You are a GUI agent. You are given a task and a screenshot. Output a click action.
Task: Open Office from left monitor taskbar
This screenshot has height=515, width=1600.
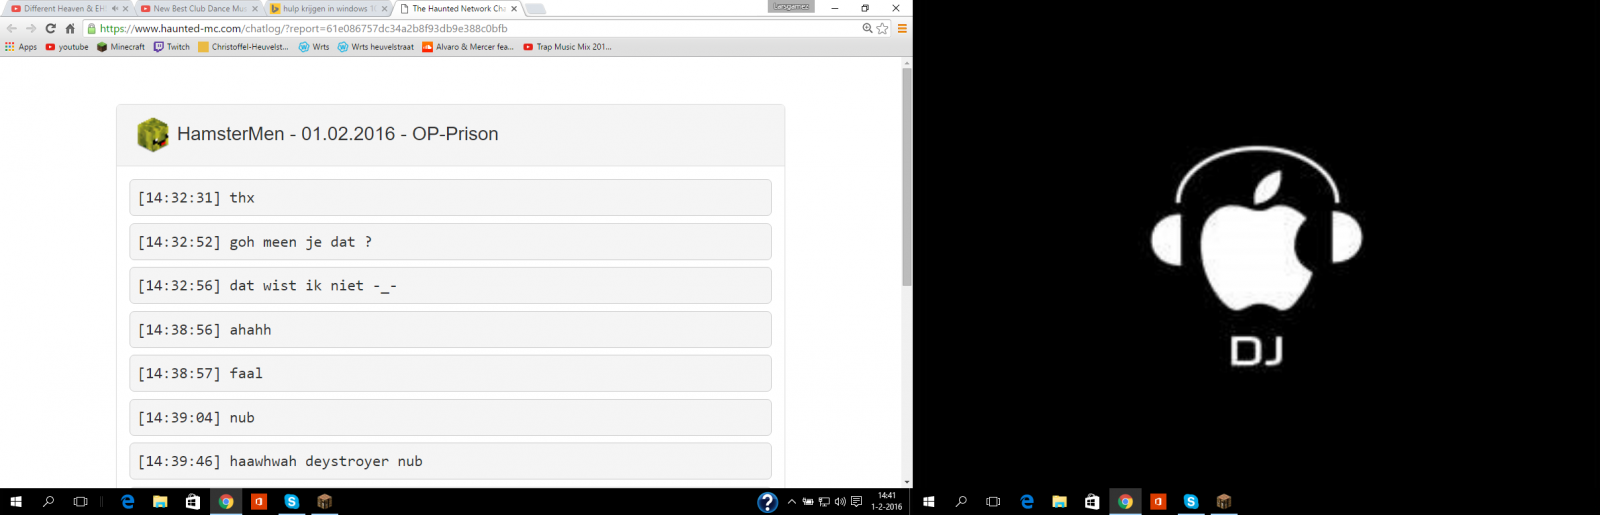[x=259, y=502]
